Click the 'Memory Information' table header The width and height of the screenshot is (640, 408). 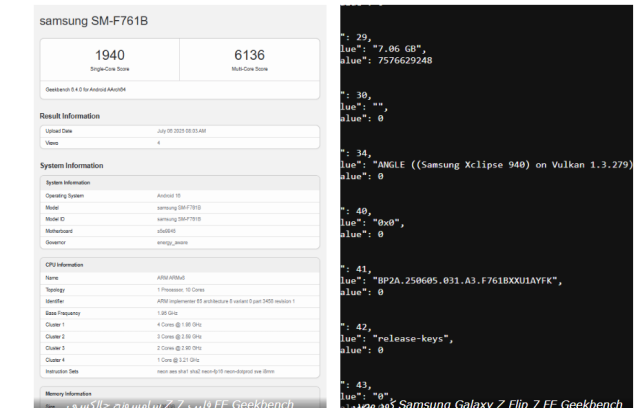pos(68,394)
